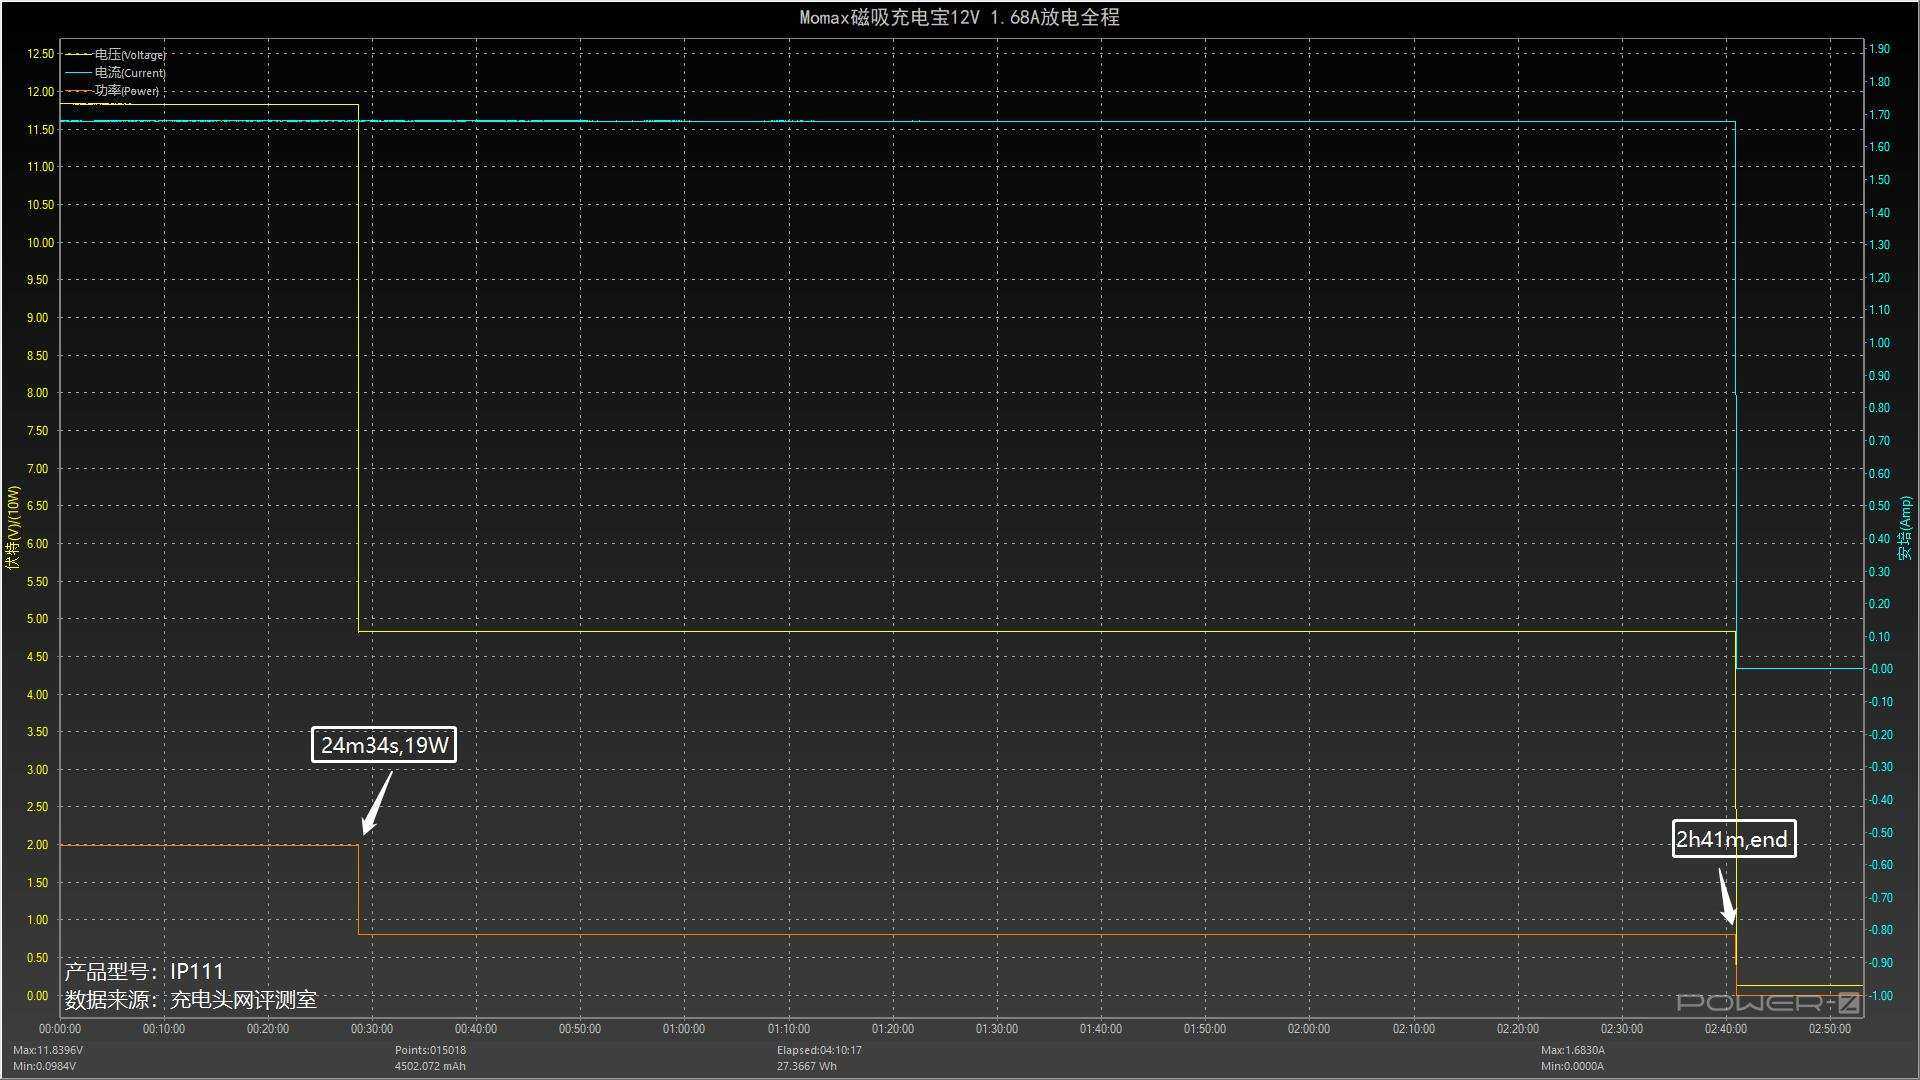Click the 2.00 left axis label

(37, 845)
